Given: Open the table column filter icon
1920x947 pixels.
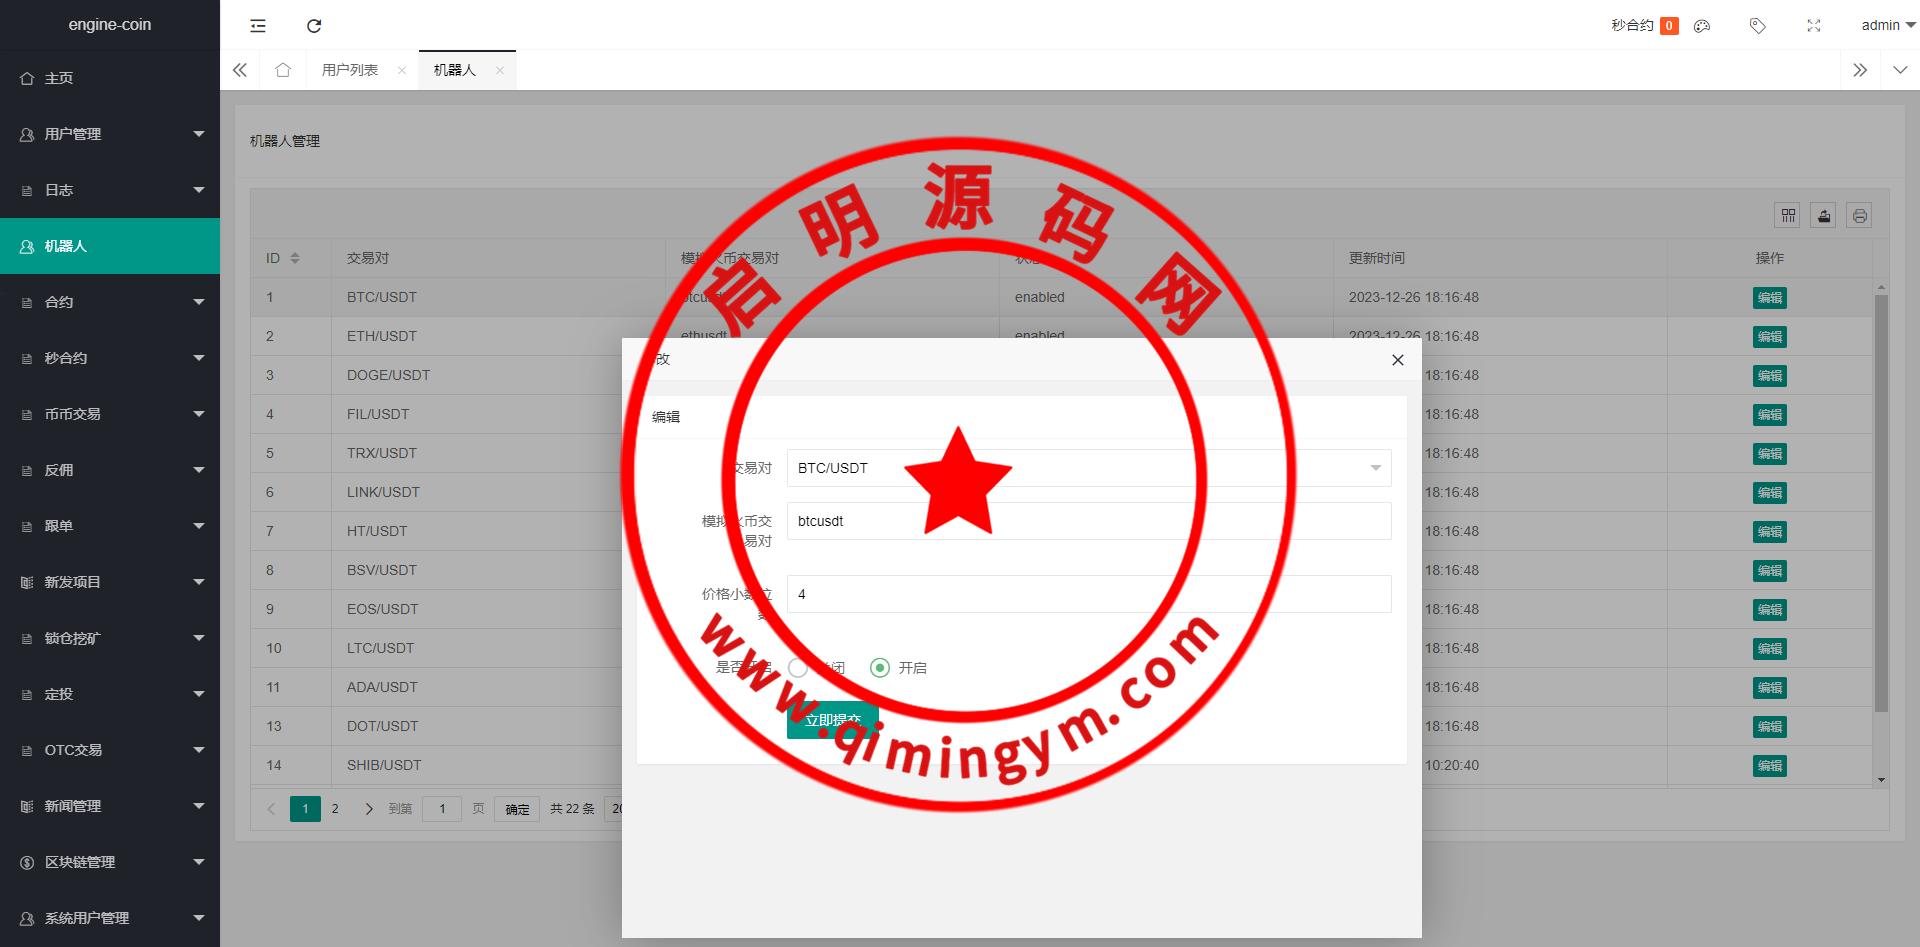Looking at the screenshot, I should click(1788, 215).
